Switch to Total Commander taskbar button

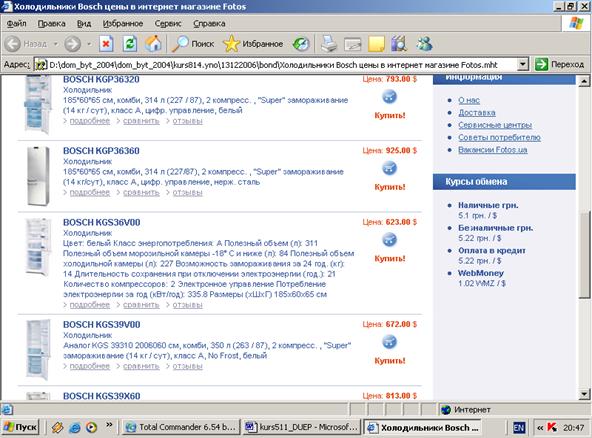pyautogui.click(x=181, y=427)
